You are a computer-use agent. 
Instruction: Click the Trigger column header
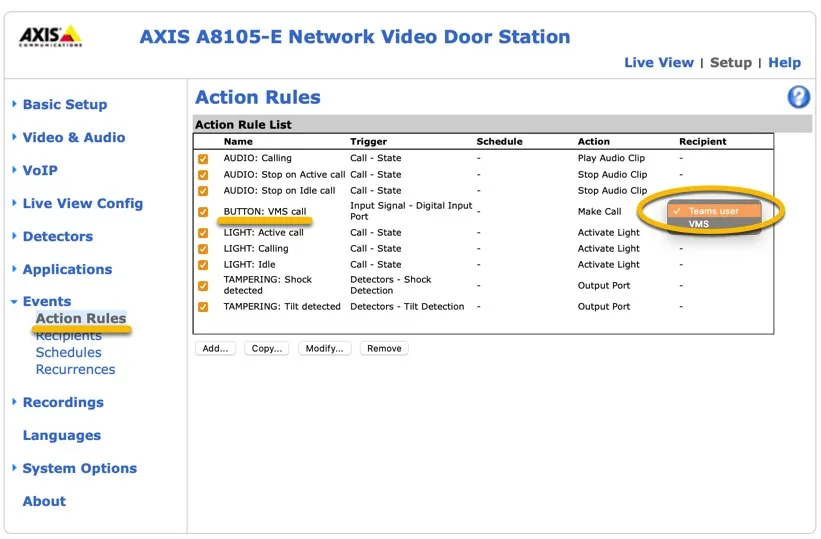[369, 141]
